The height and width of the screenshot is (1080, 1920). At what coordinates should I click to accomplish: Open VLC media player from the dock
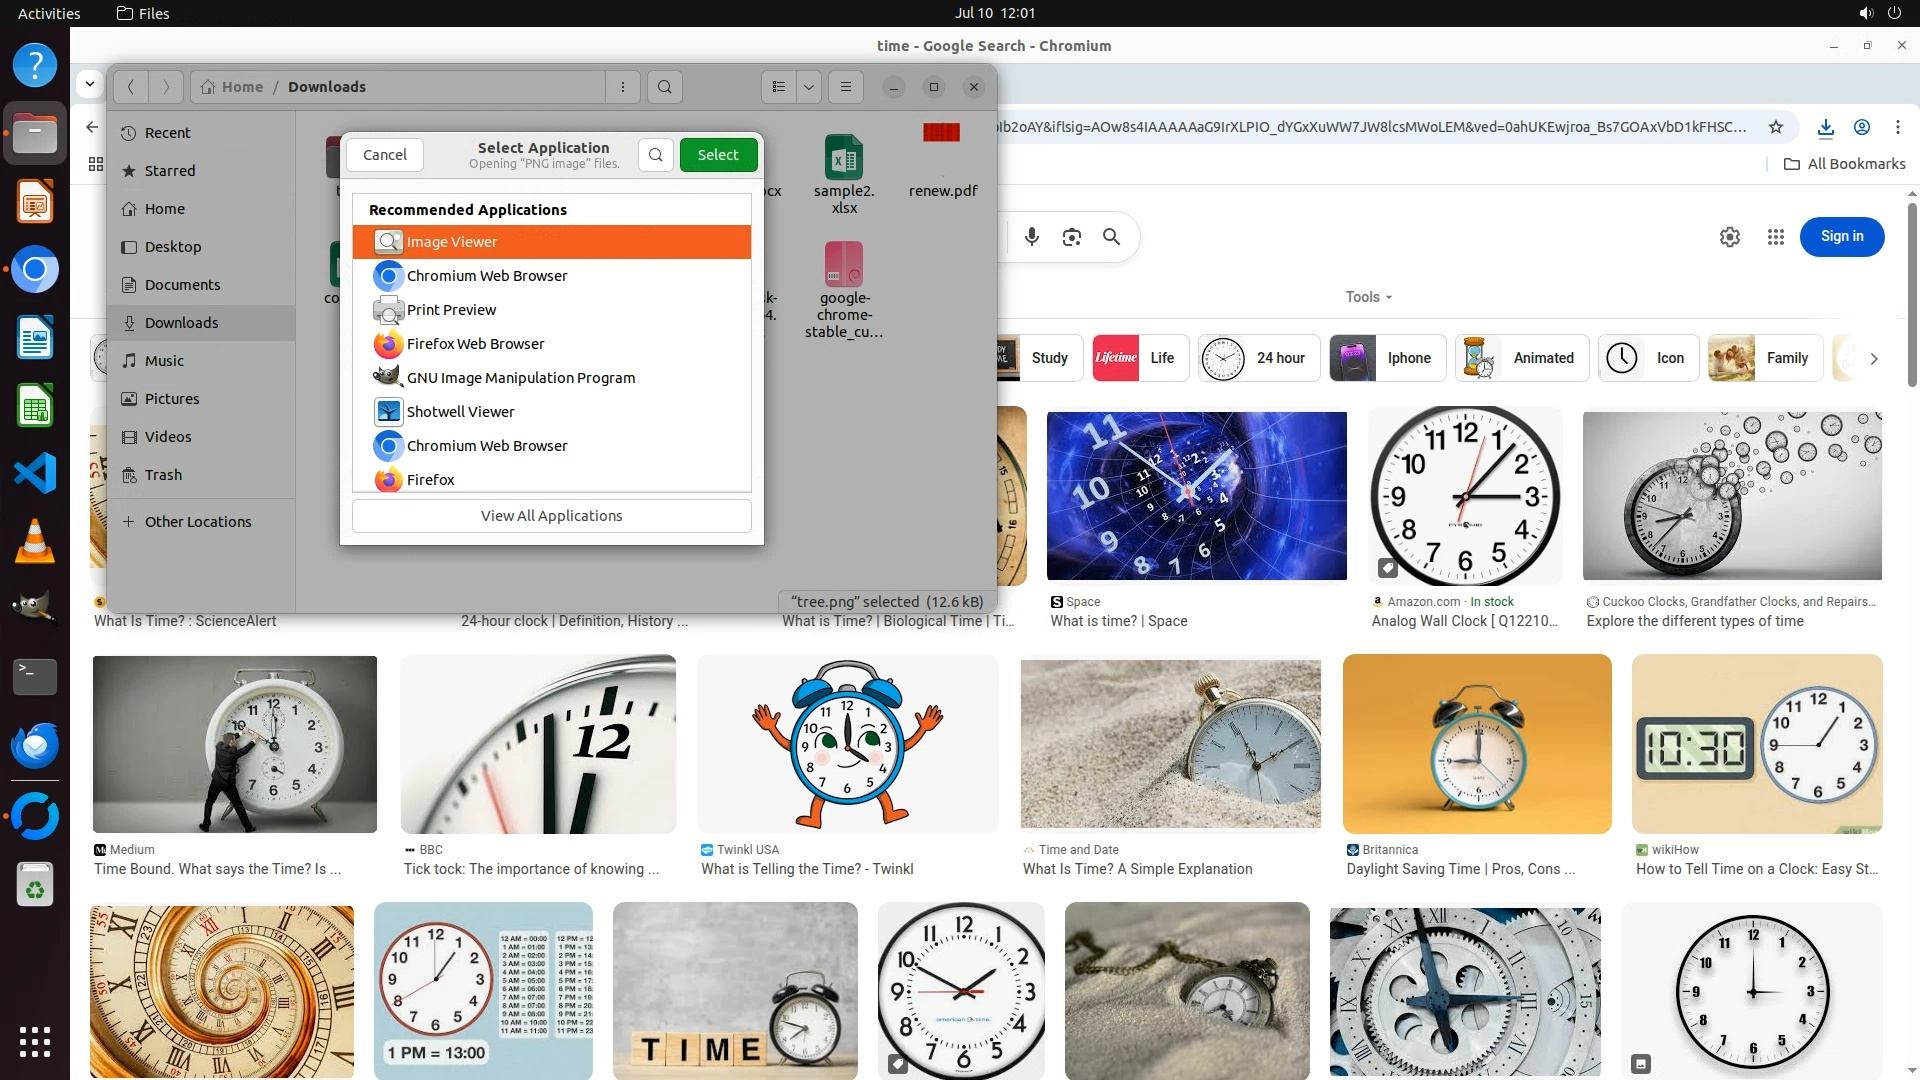click(35, 541)
